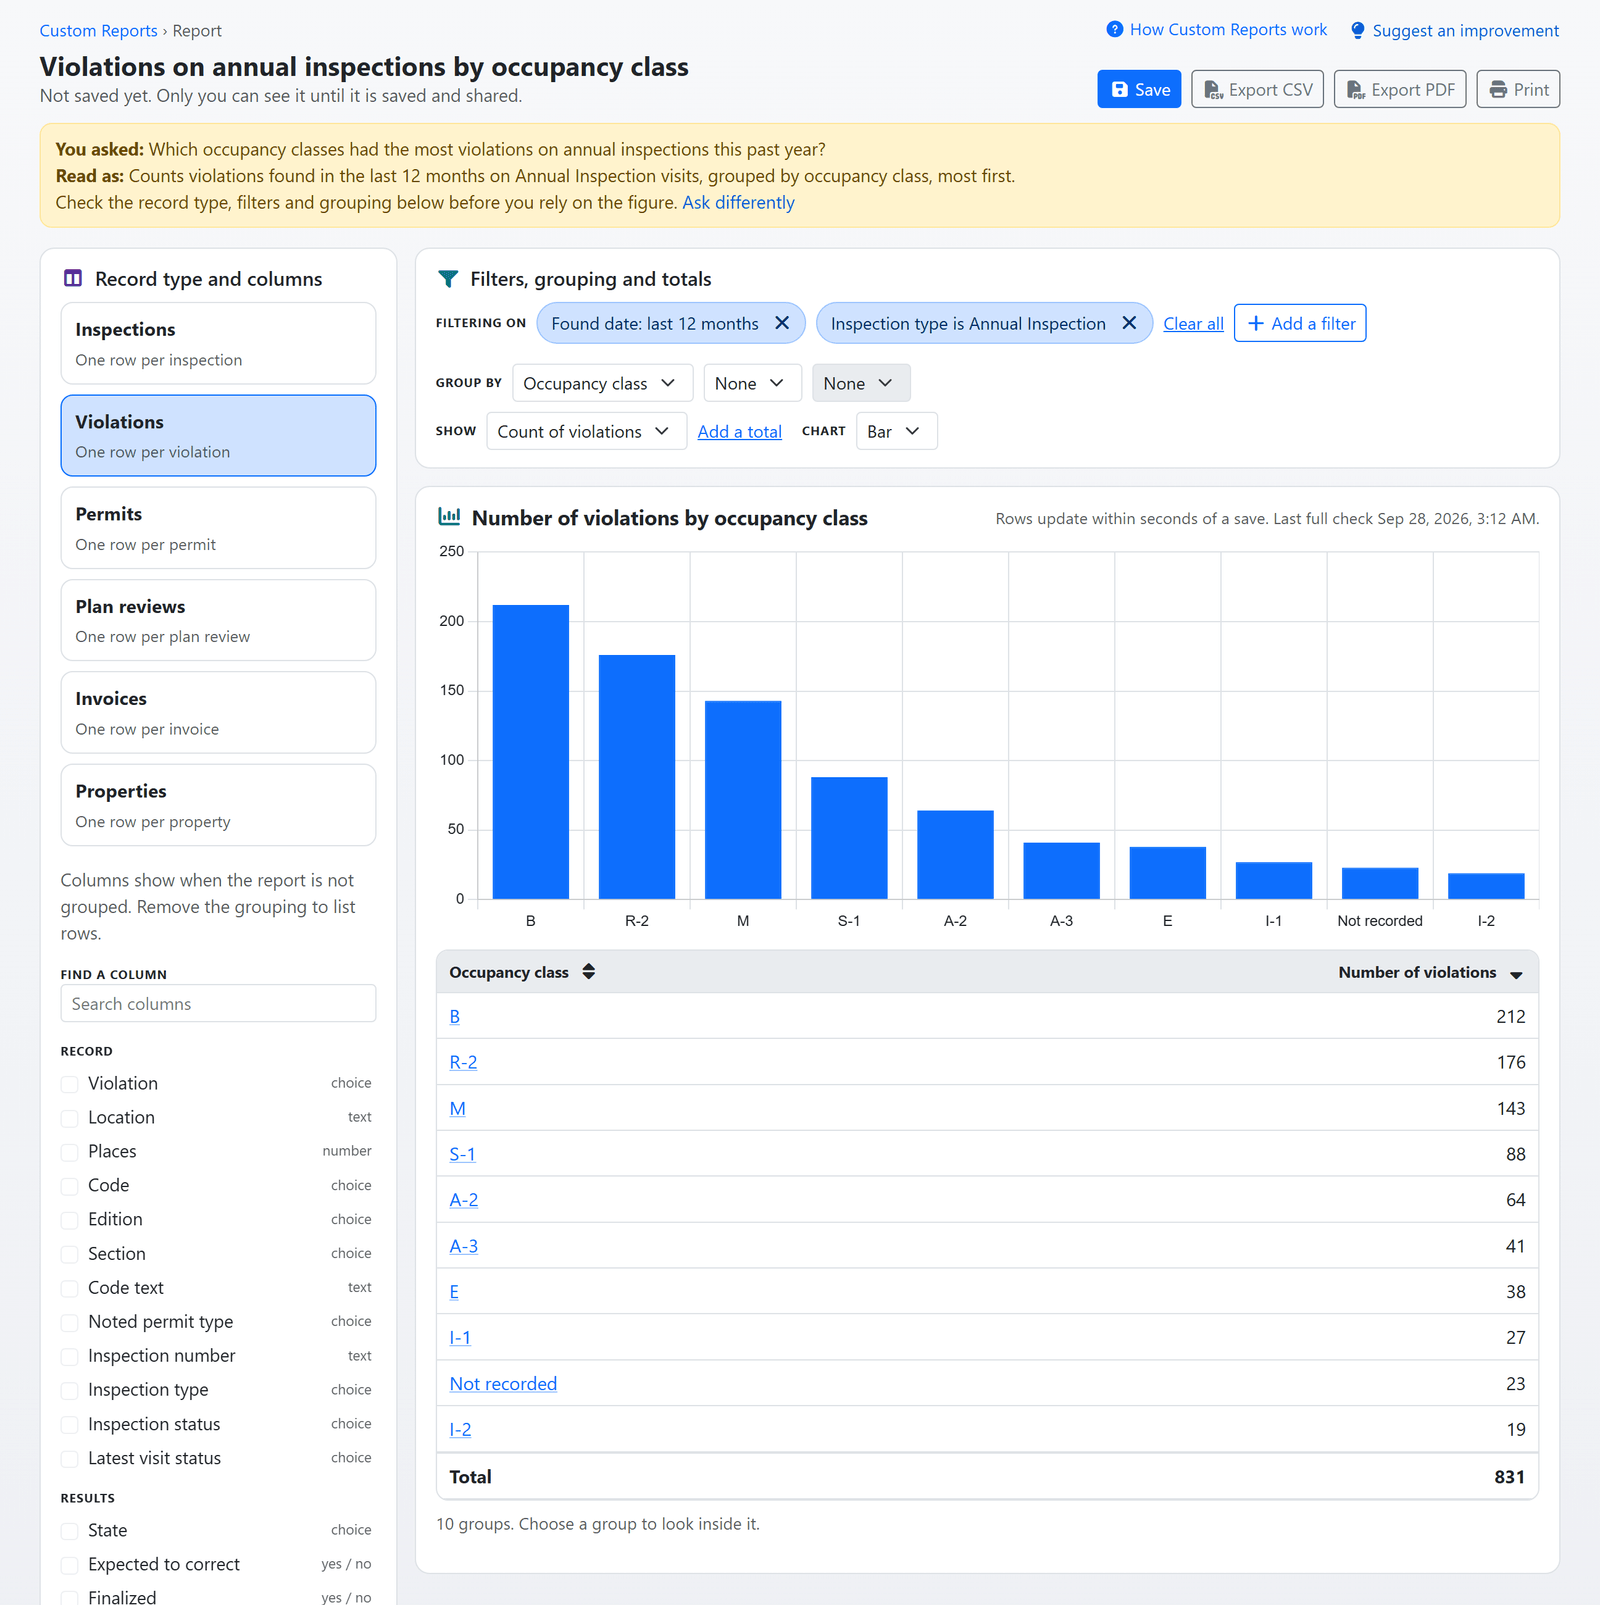The height and width of the screenshot is (1605, 1600).
Task: Click the Save button
Action: pos(1139,89)
